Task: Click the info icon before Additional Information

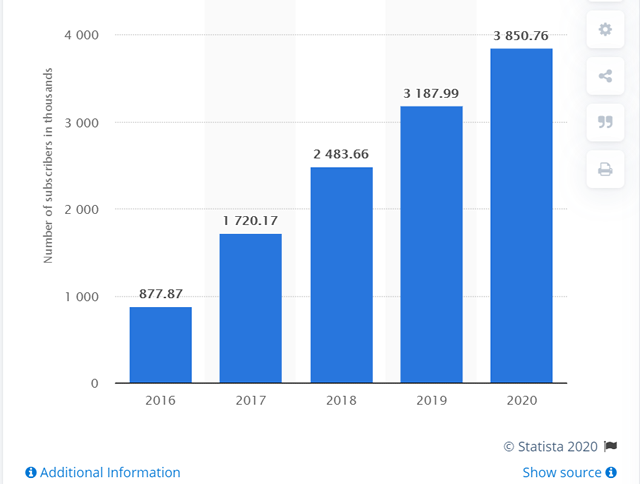Action: pyautogui.click(x=31, y=472)
